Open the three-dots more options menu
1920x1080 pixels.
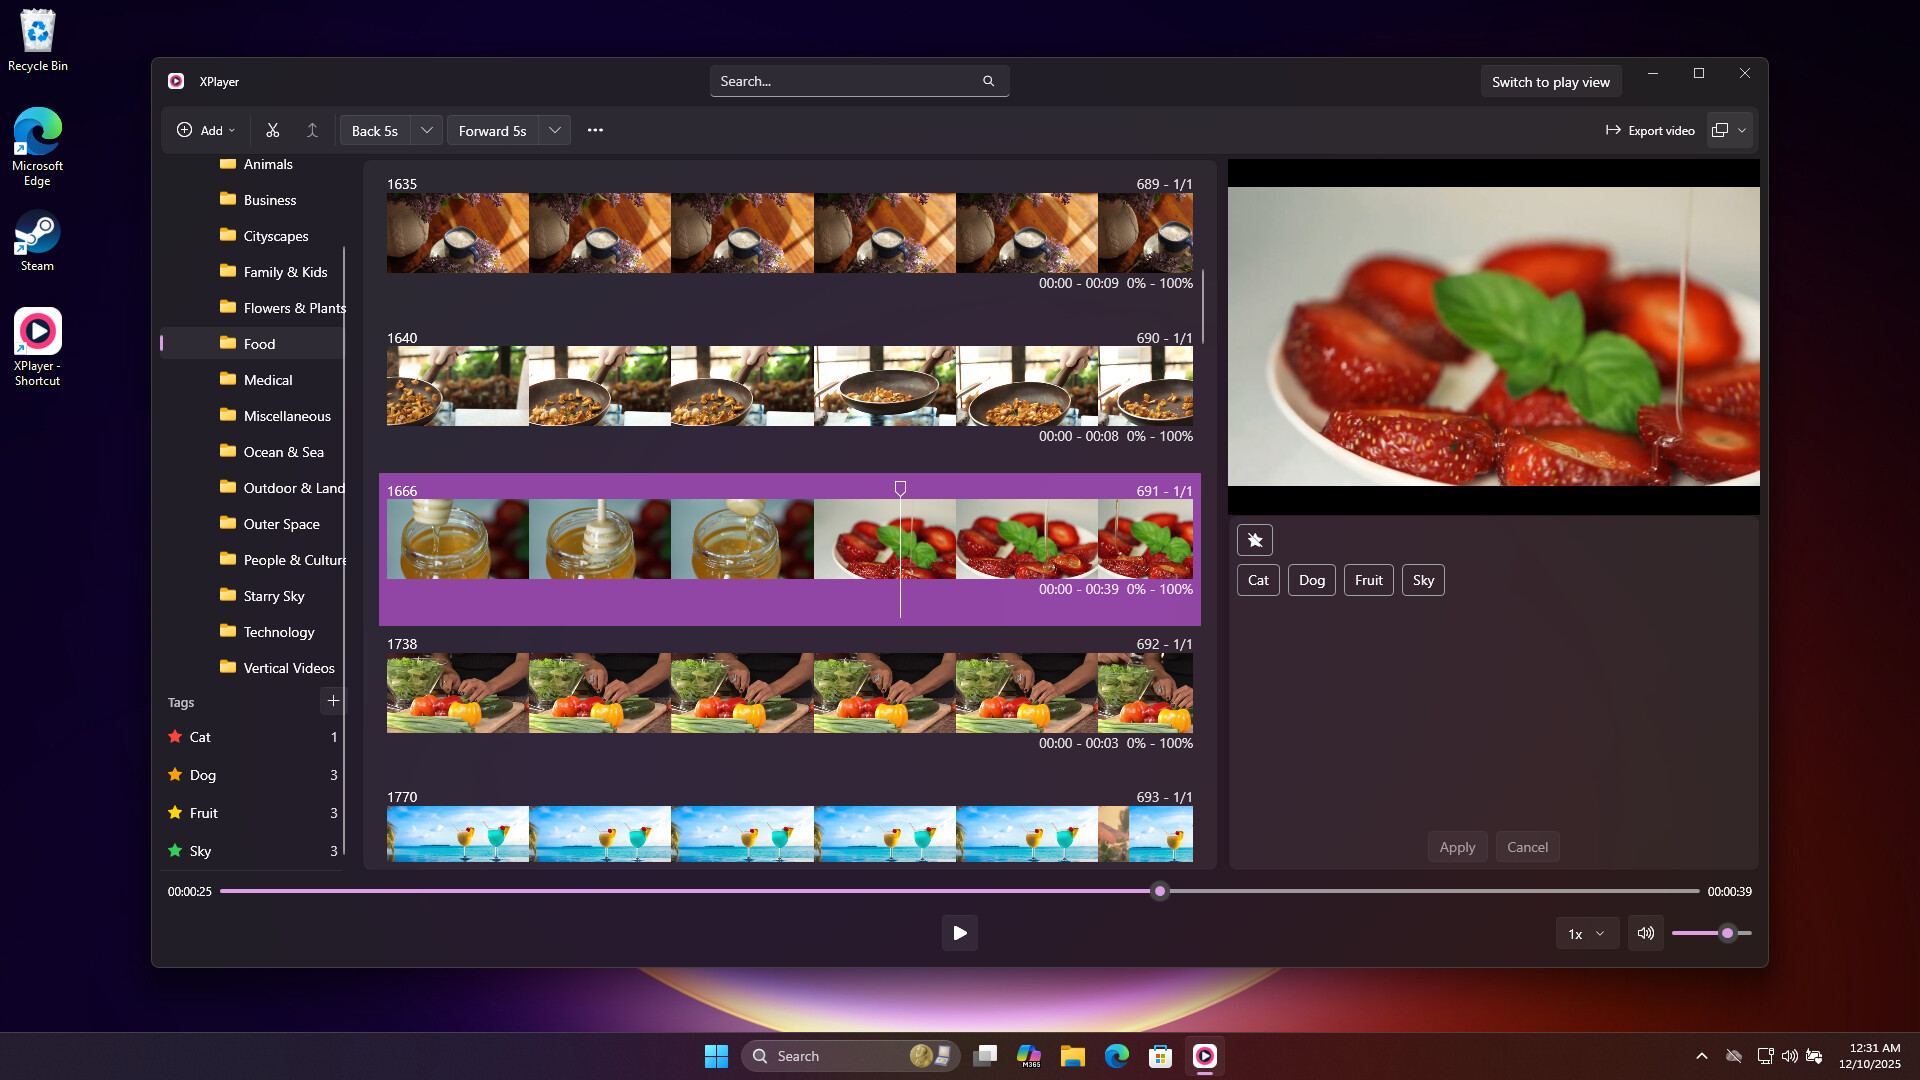pyautogui.click(x=595, y=130)
